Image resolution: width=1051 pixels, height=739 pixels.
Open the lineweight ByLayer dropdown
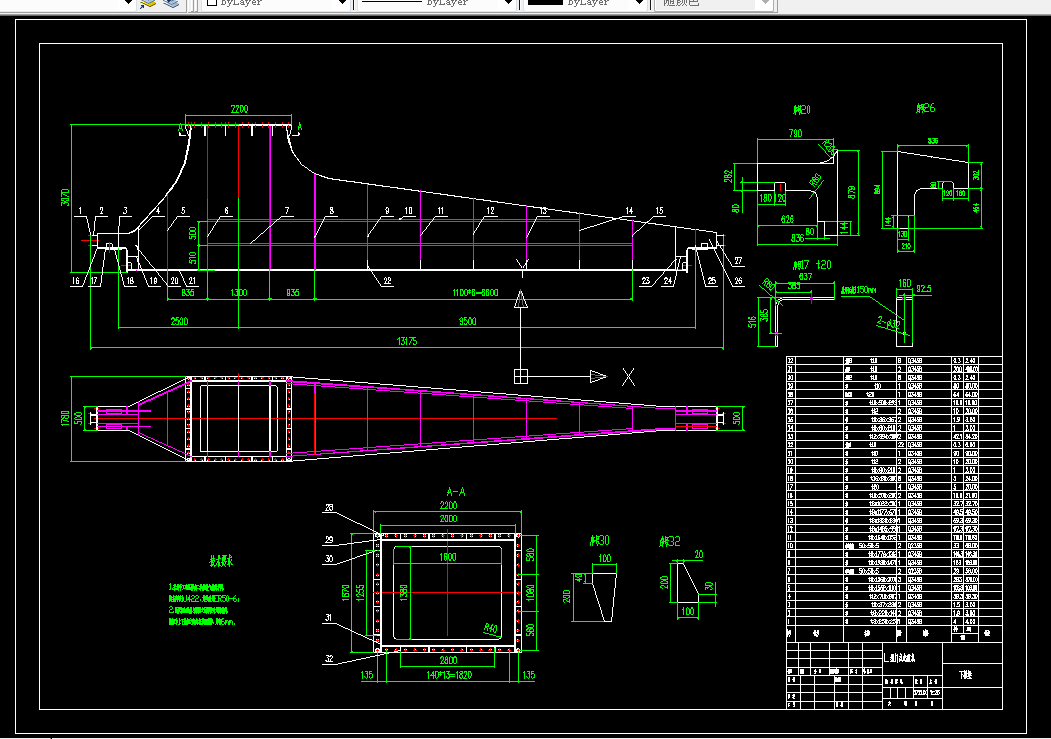pyautogui.click(x=585, y=3)
